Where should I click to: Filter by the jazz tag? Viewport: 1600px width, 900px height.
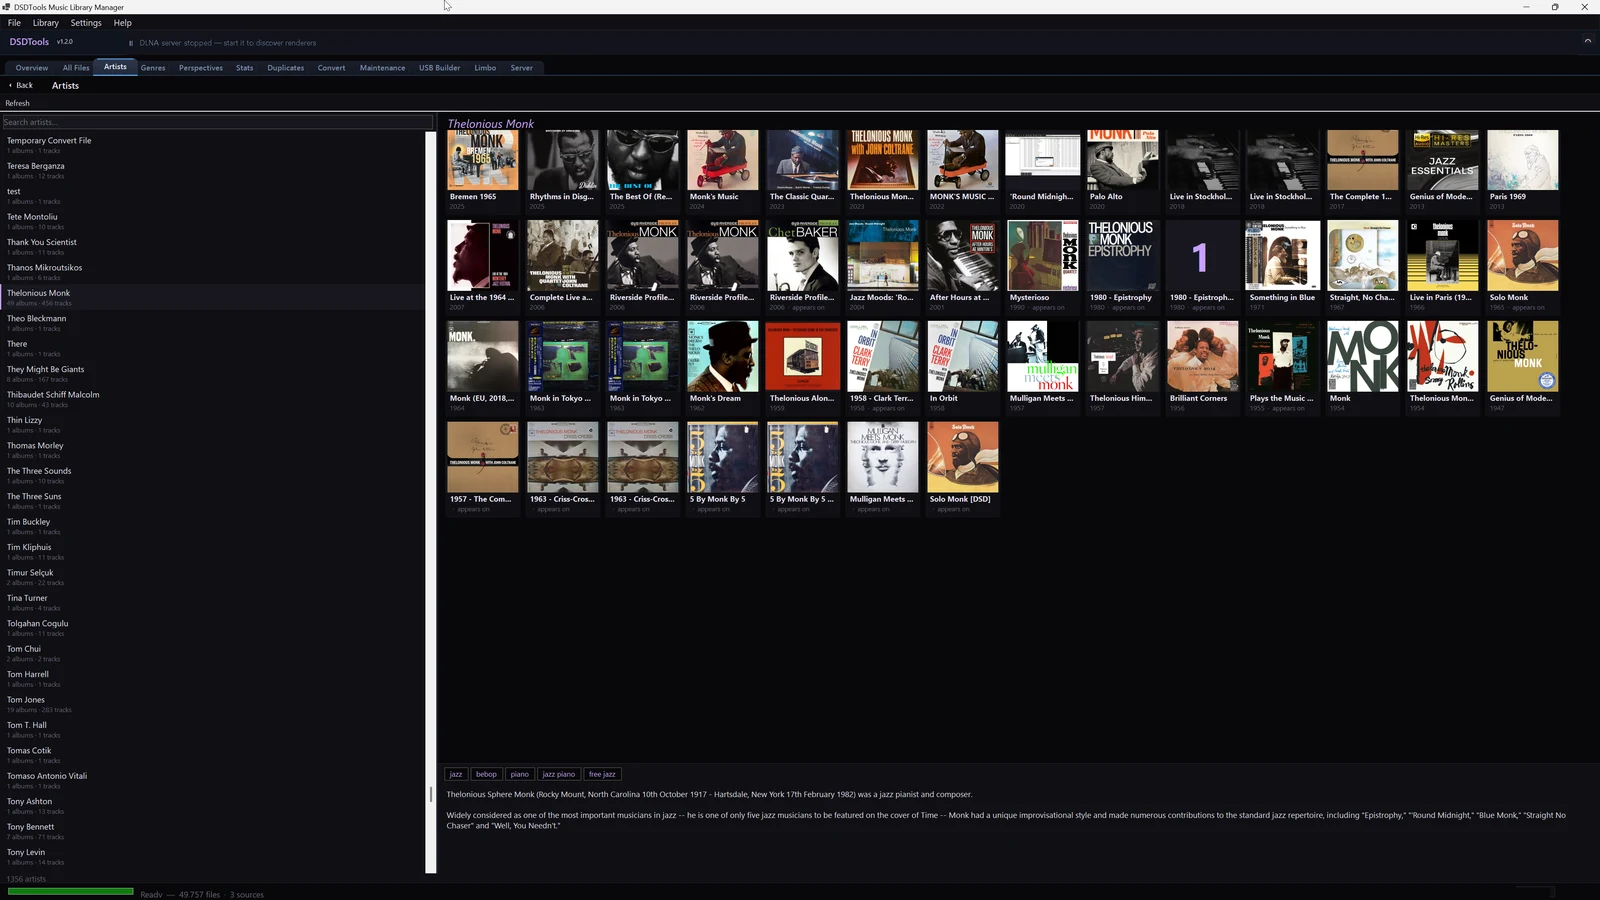pyautogui.click(x=456, y=774)
